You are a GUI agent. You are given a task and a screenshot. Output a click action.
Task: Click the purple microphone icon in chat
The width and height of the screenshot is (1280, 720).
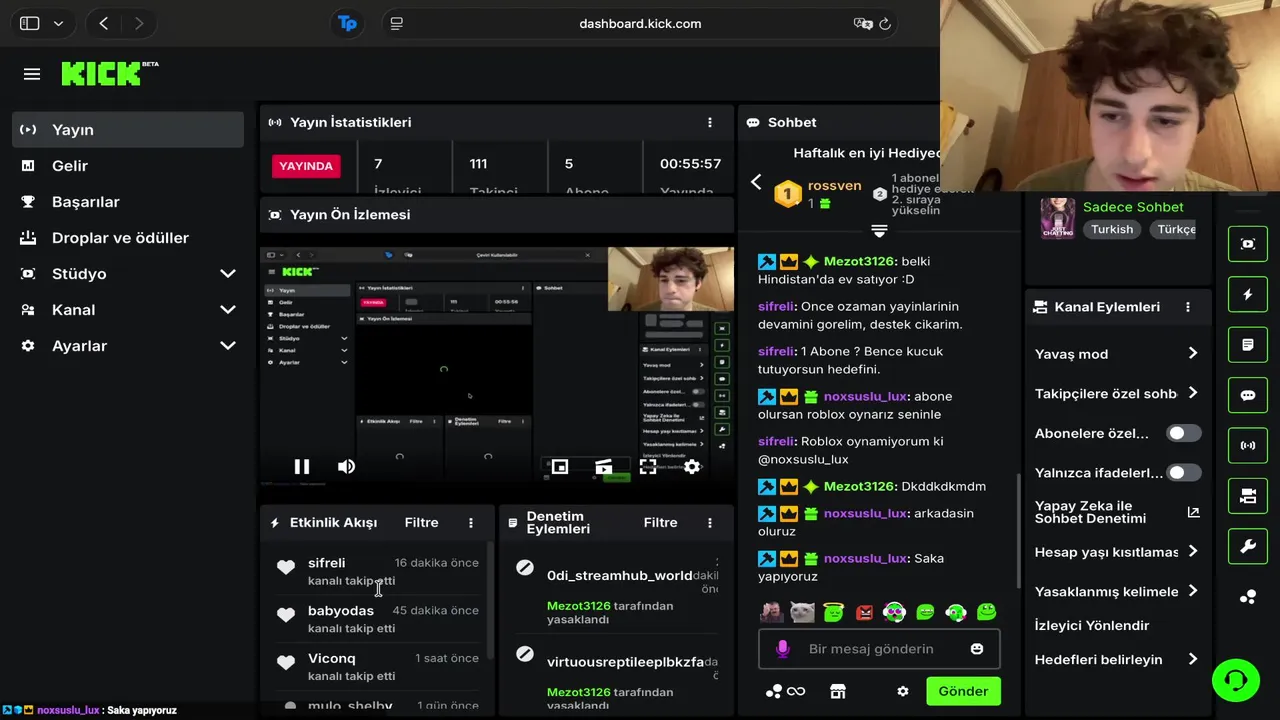782,649
